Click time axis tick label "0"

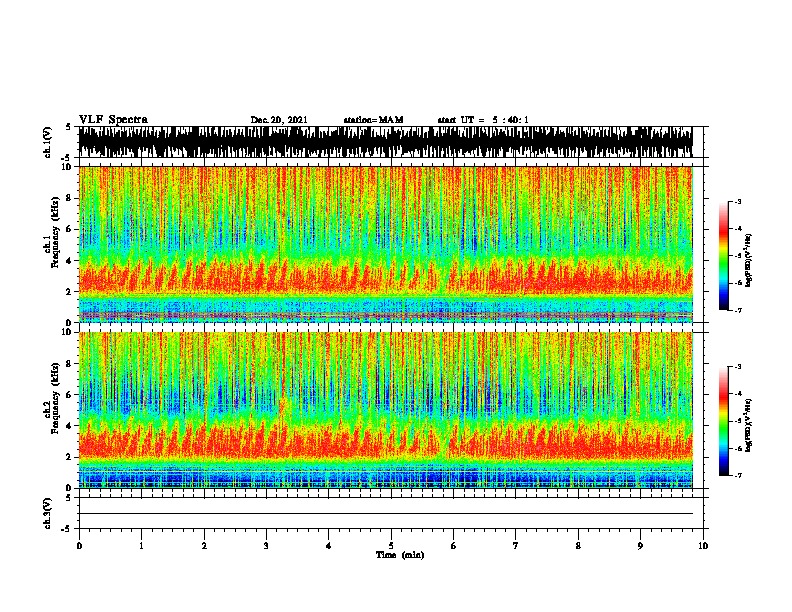tap(79, 546)
